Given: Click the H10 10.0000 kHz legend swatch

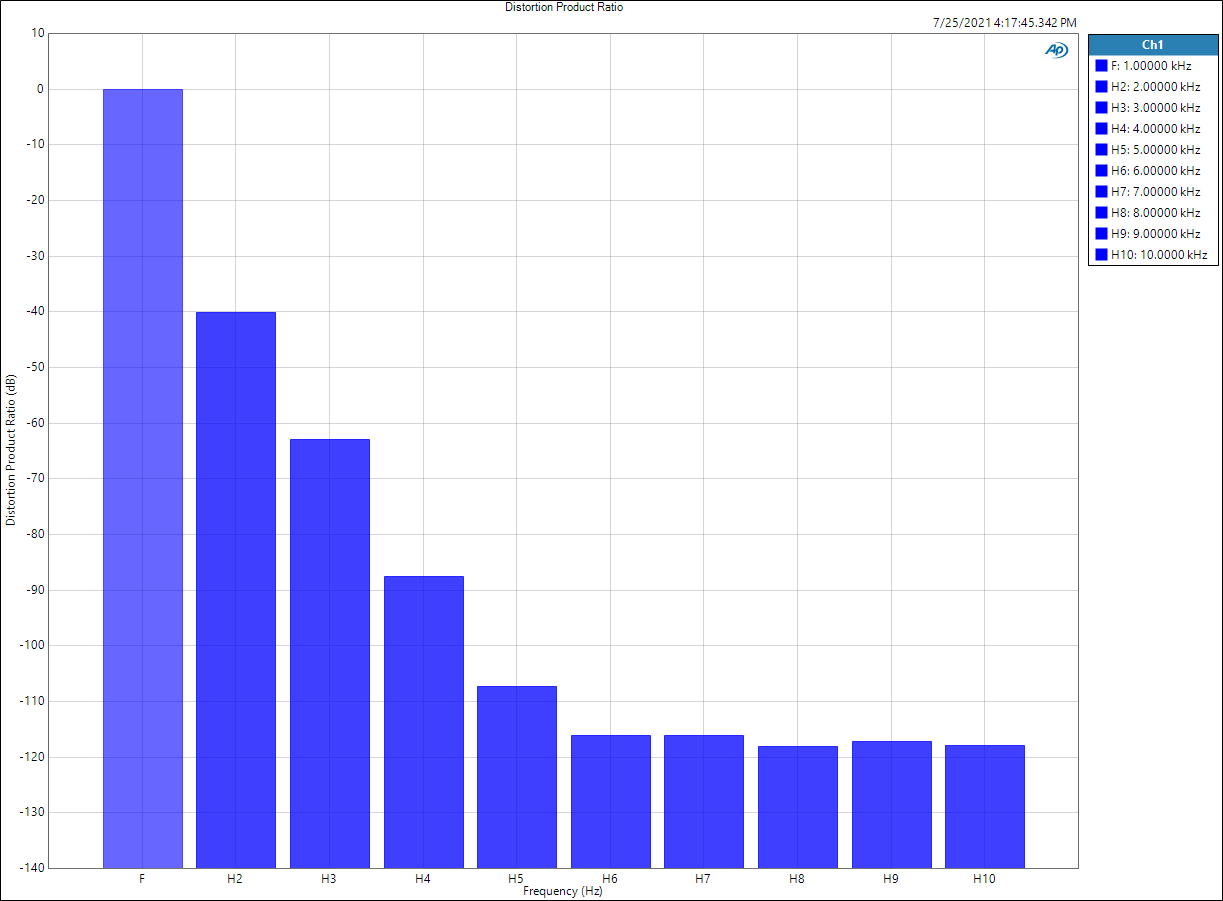Looking at the screenshot, I should [1102, 254].
